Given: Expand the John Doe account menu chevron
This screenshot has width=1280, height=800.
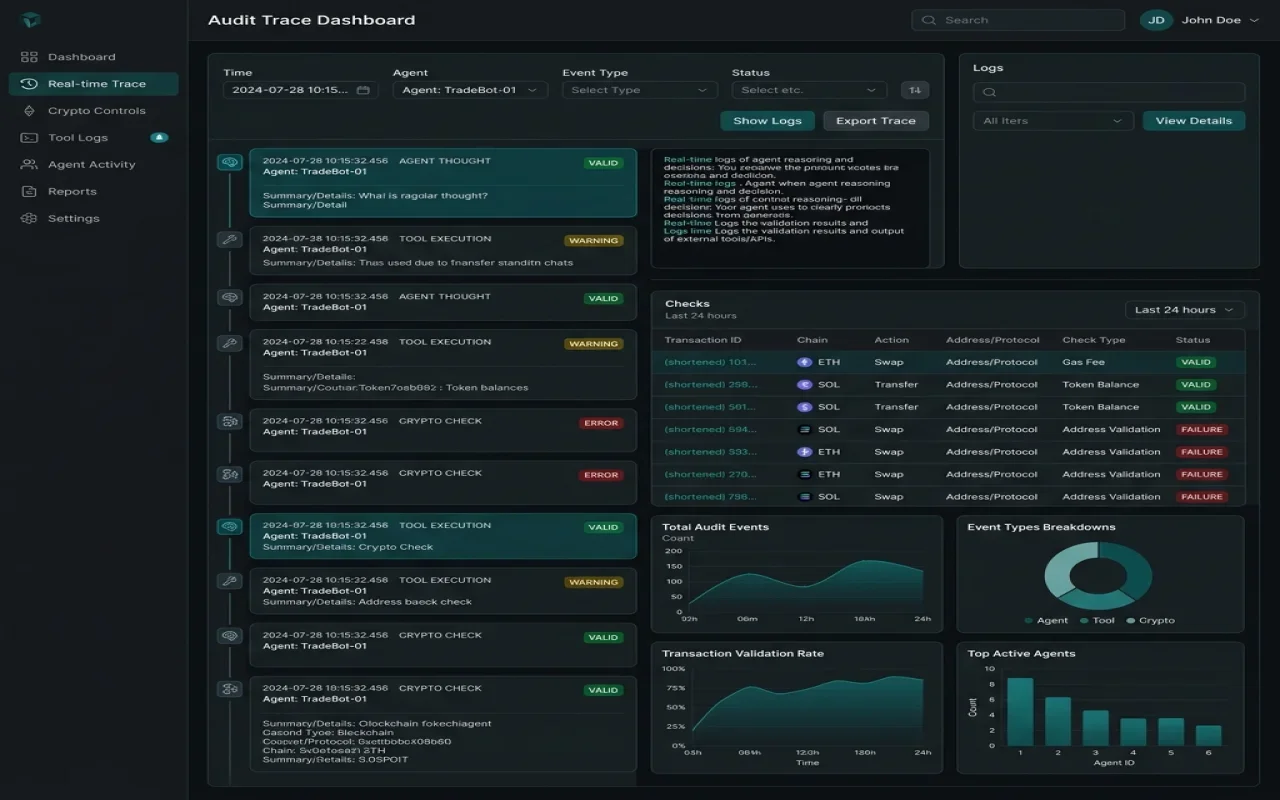Looking at the screenshot, I should [x=1254, y=20].
